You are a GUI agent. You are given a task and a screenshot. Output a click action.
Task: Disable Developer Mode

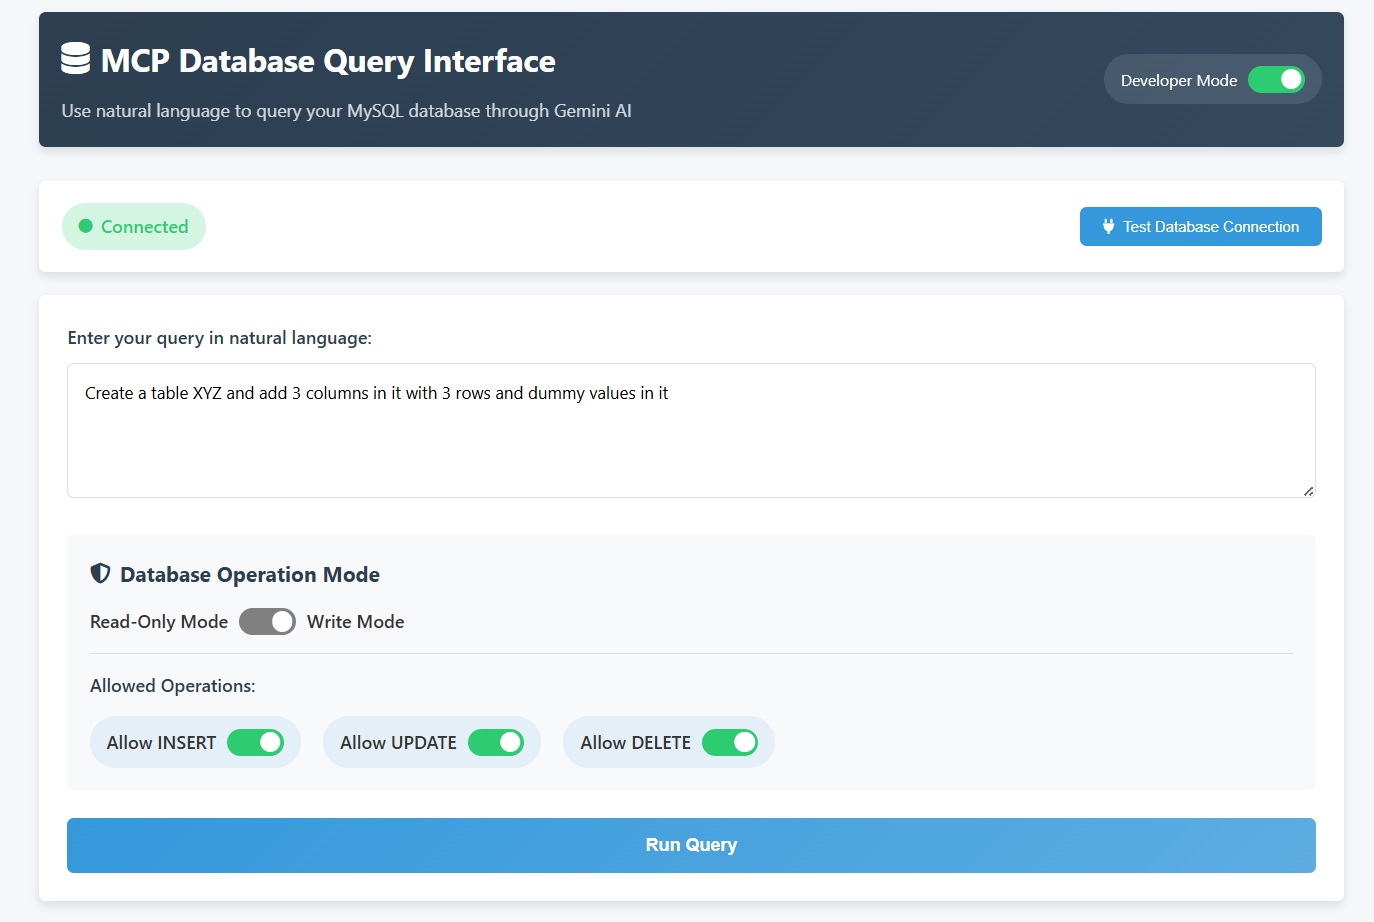(x=1277, y=79)
